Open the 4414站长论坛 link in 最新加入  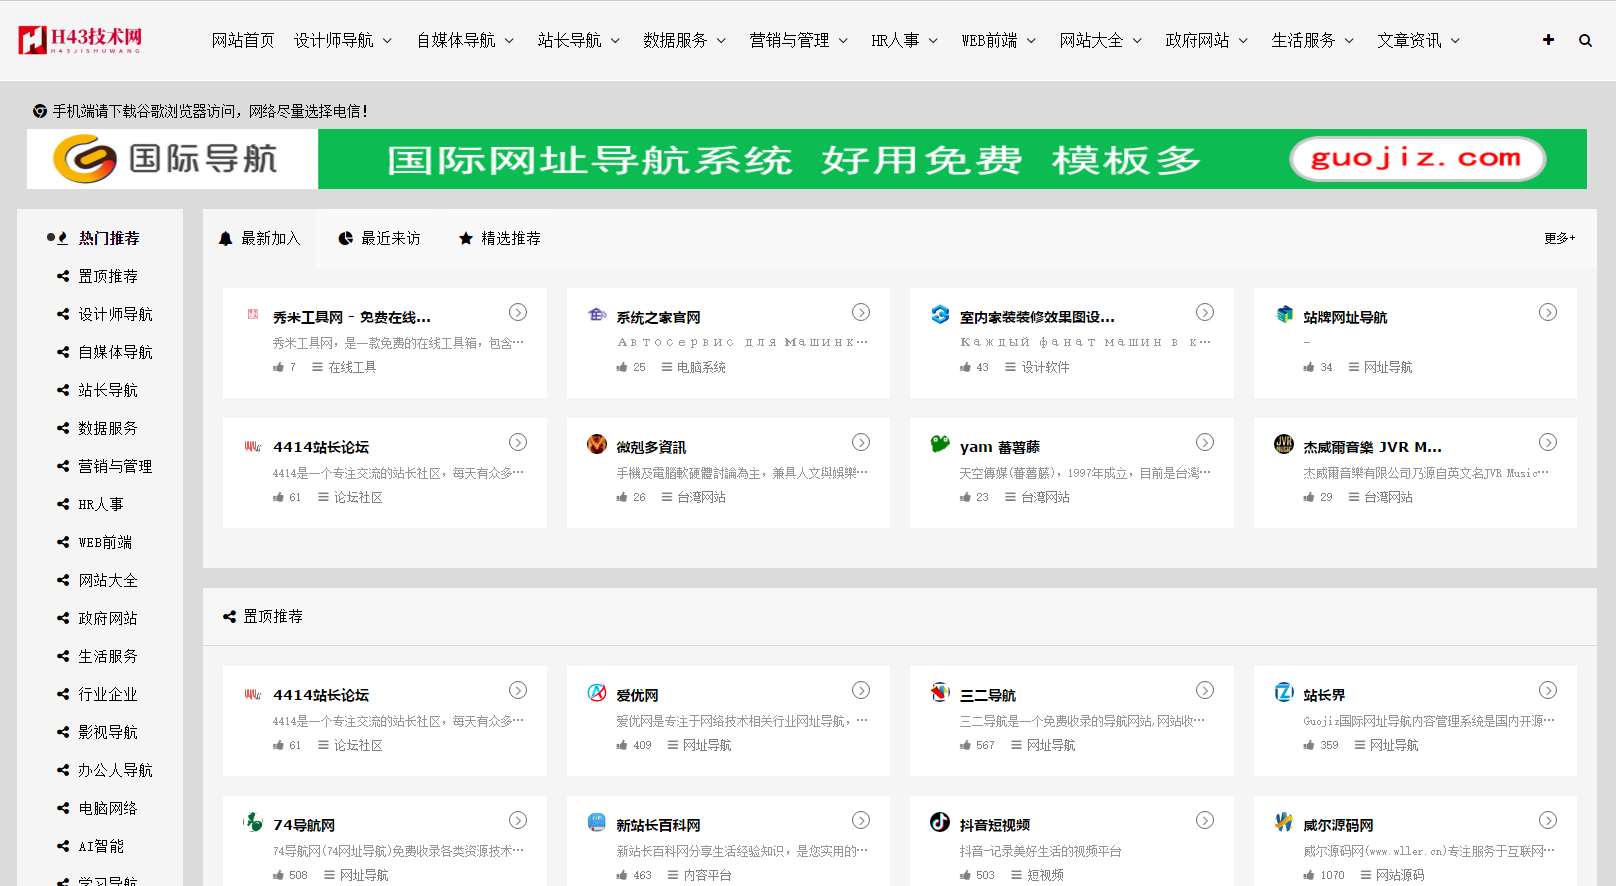click(x=321, y=447)
